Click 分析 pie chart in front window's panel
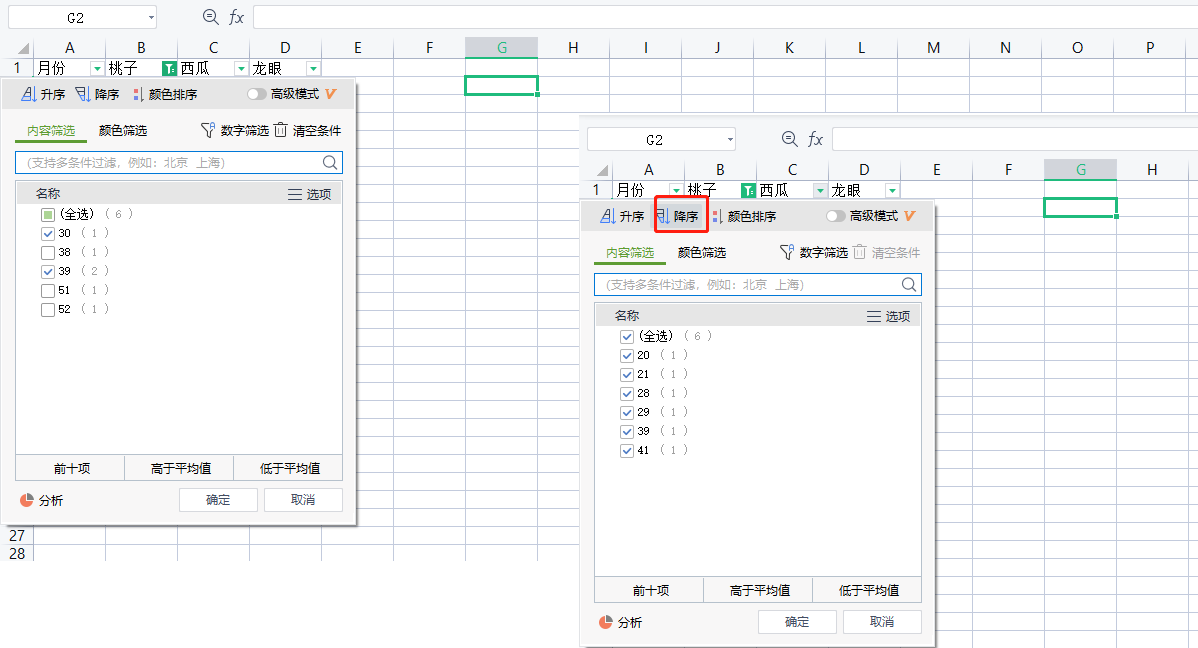1198x648 pixels. [x=606, y=622]
